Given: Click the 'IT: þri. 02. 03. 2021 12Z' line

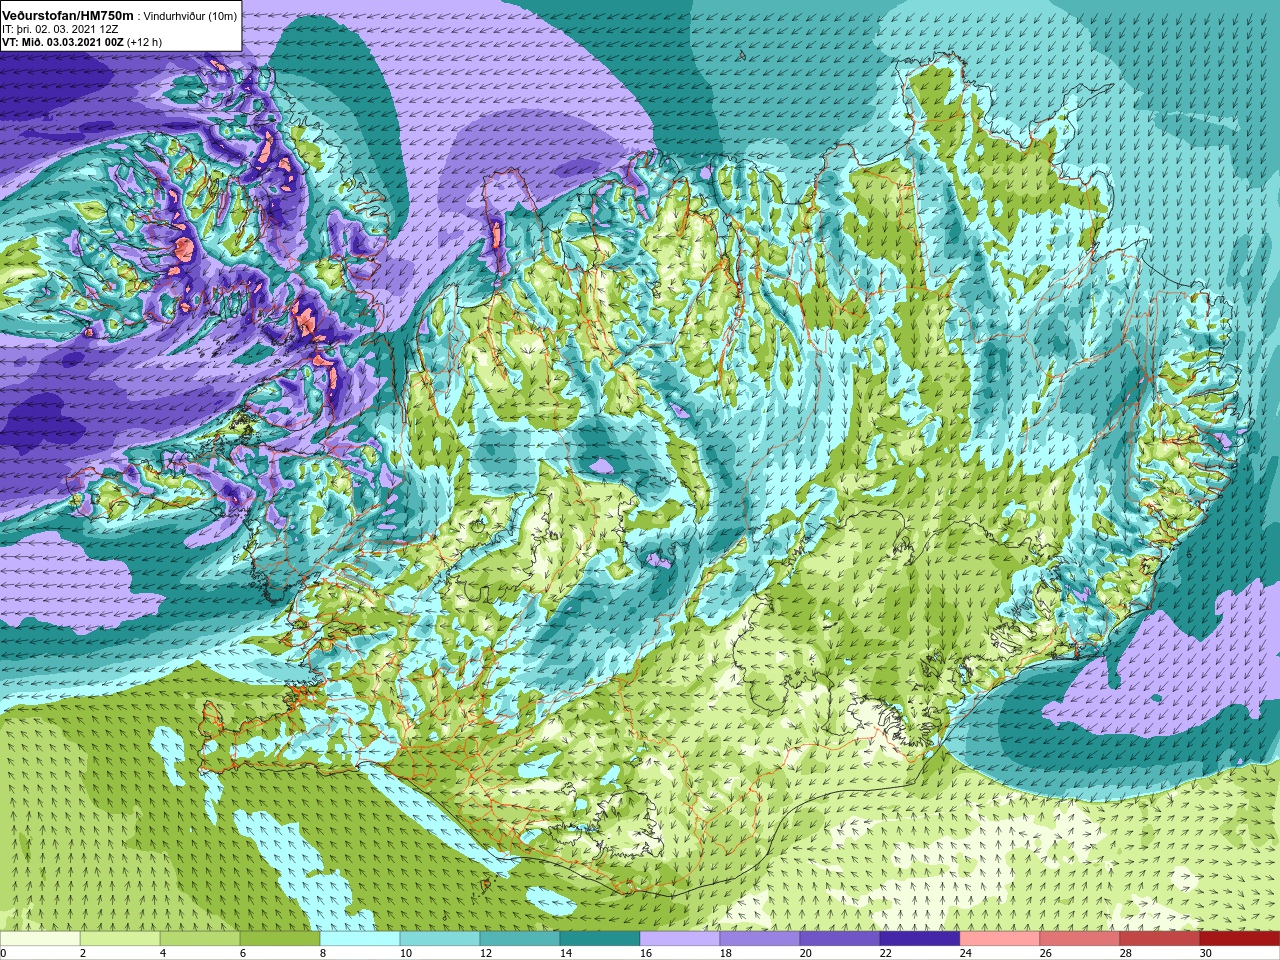Looking at the screenshot, I should (x=60, y=29).
